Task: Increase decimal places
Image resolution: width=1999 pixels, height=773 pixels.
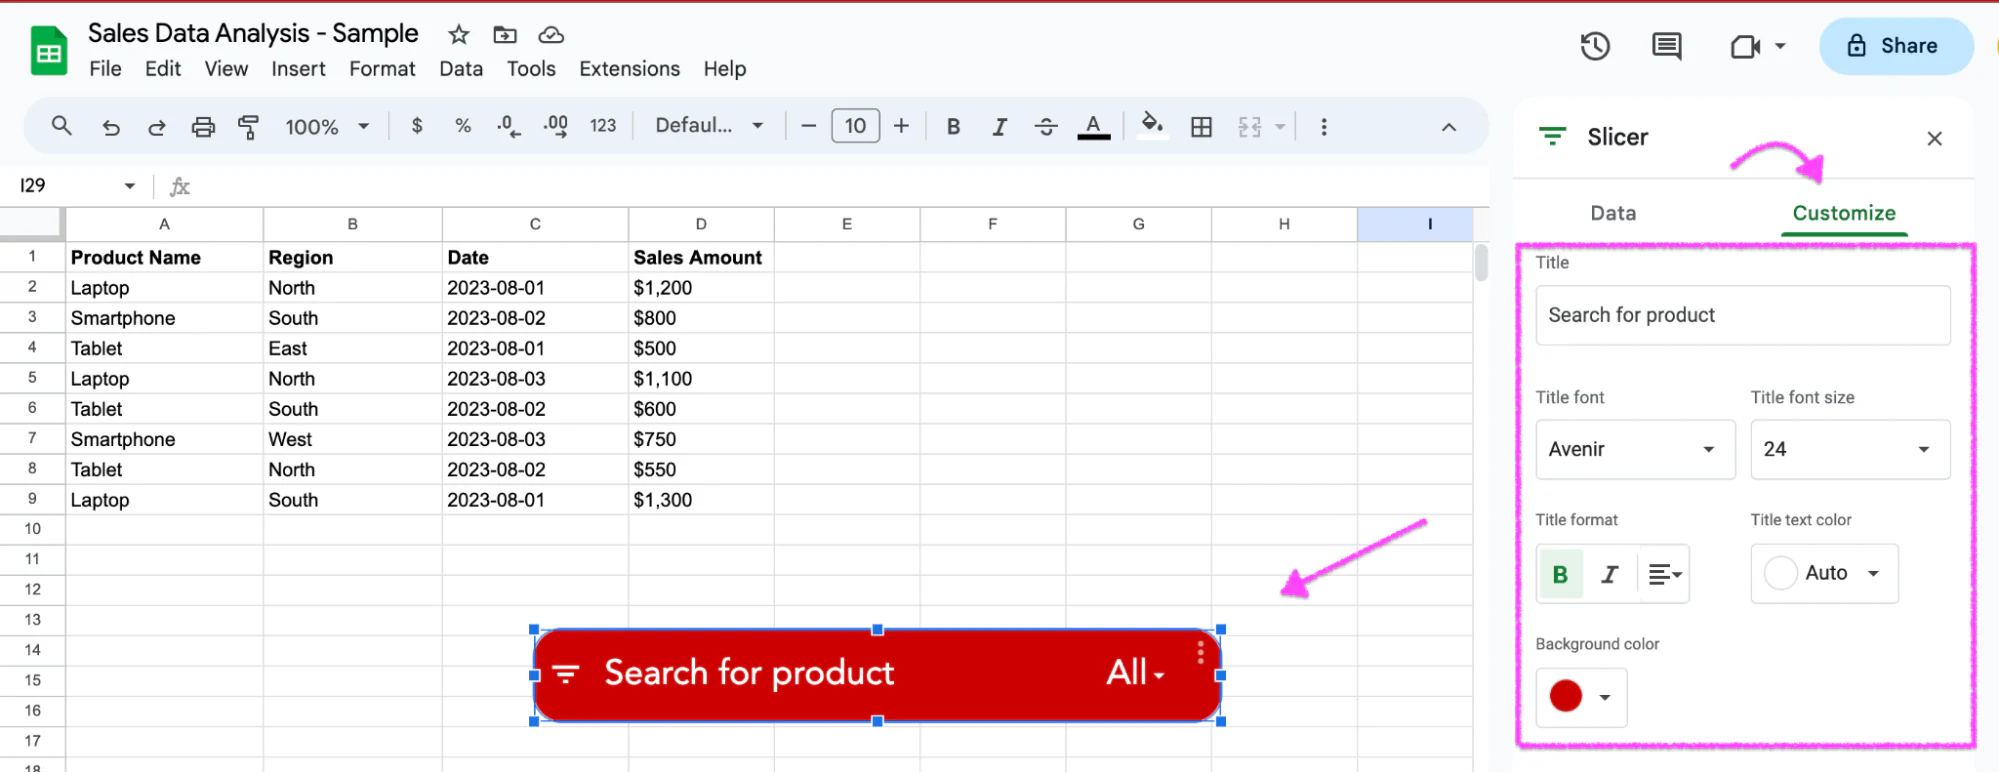Action: click(556, 126)
